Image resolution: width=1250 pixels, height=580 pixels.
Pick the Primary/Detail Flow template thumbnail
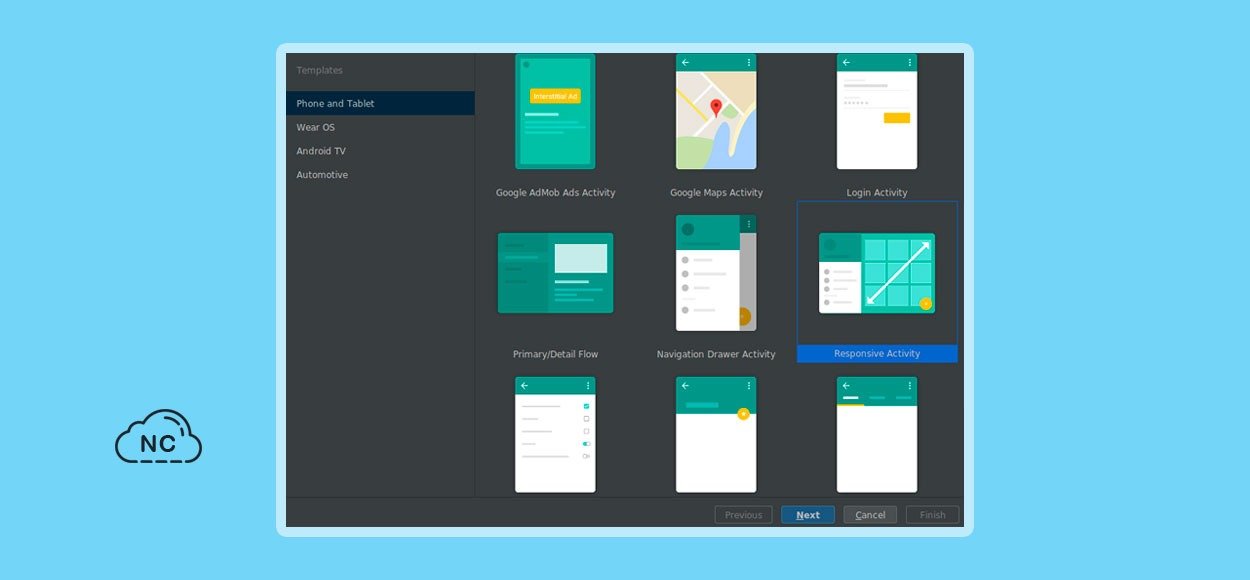[555, 273]
